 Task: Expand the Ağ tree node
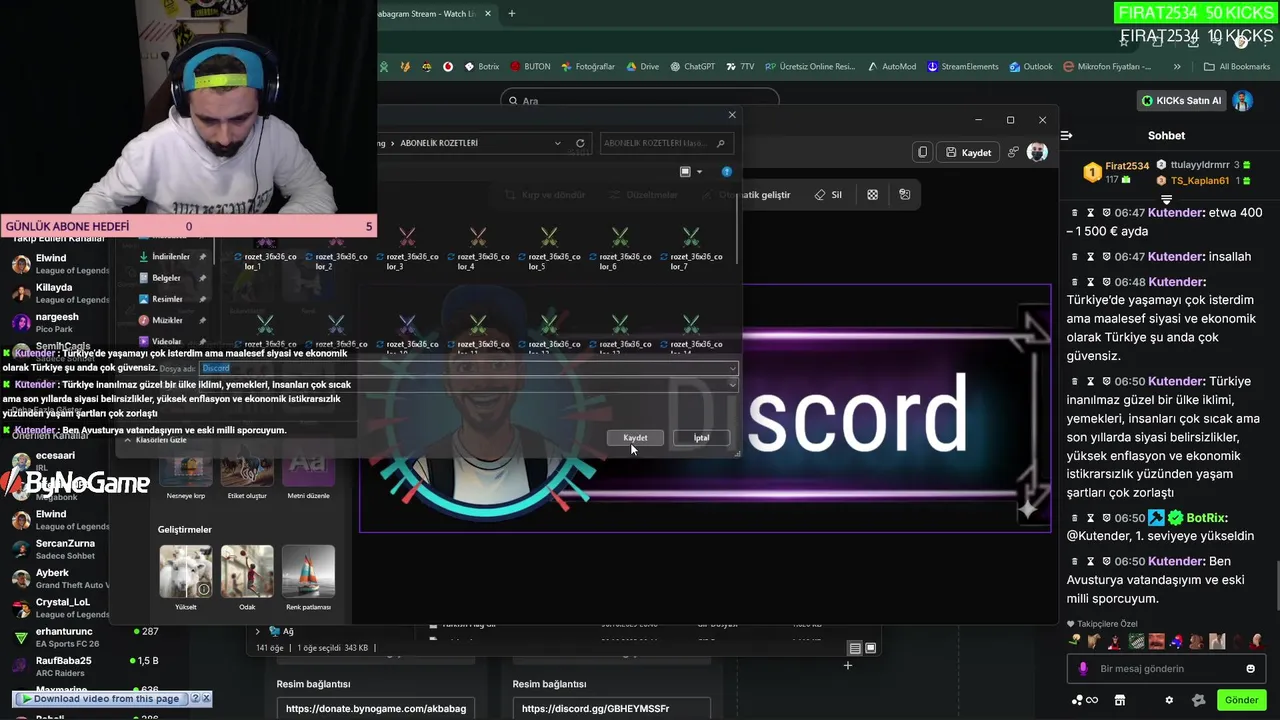coord(257,632)
